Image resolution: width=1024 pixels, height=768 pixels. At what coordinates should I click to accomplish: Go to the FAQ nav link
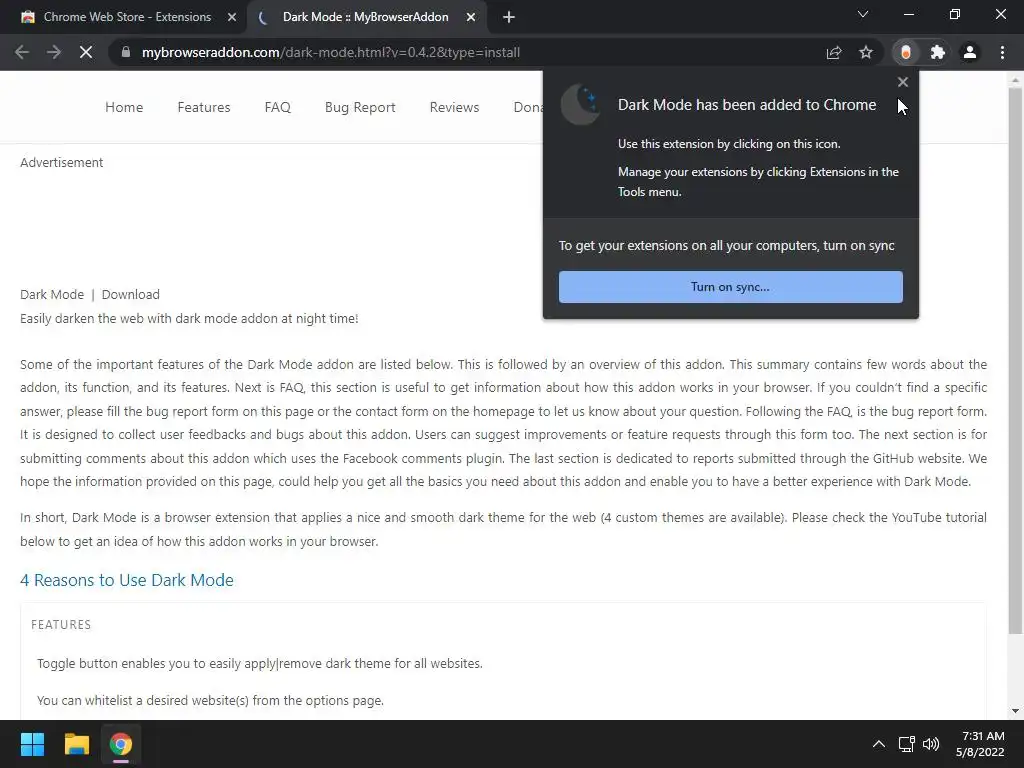pos(278,107)
